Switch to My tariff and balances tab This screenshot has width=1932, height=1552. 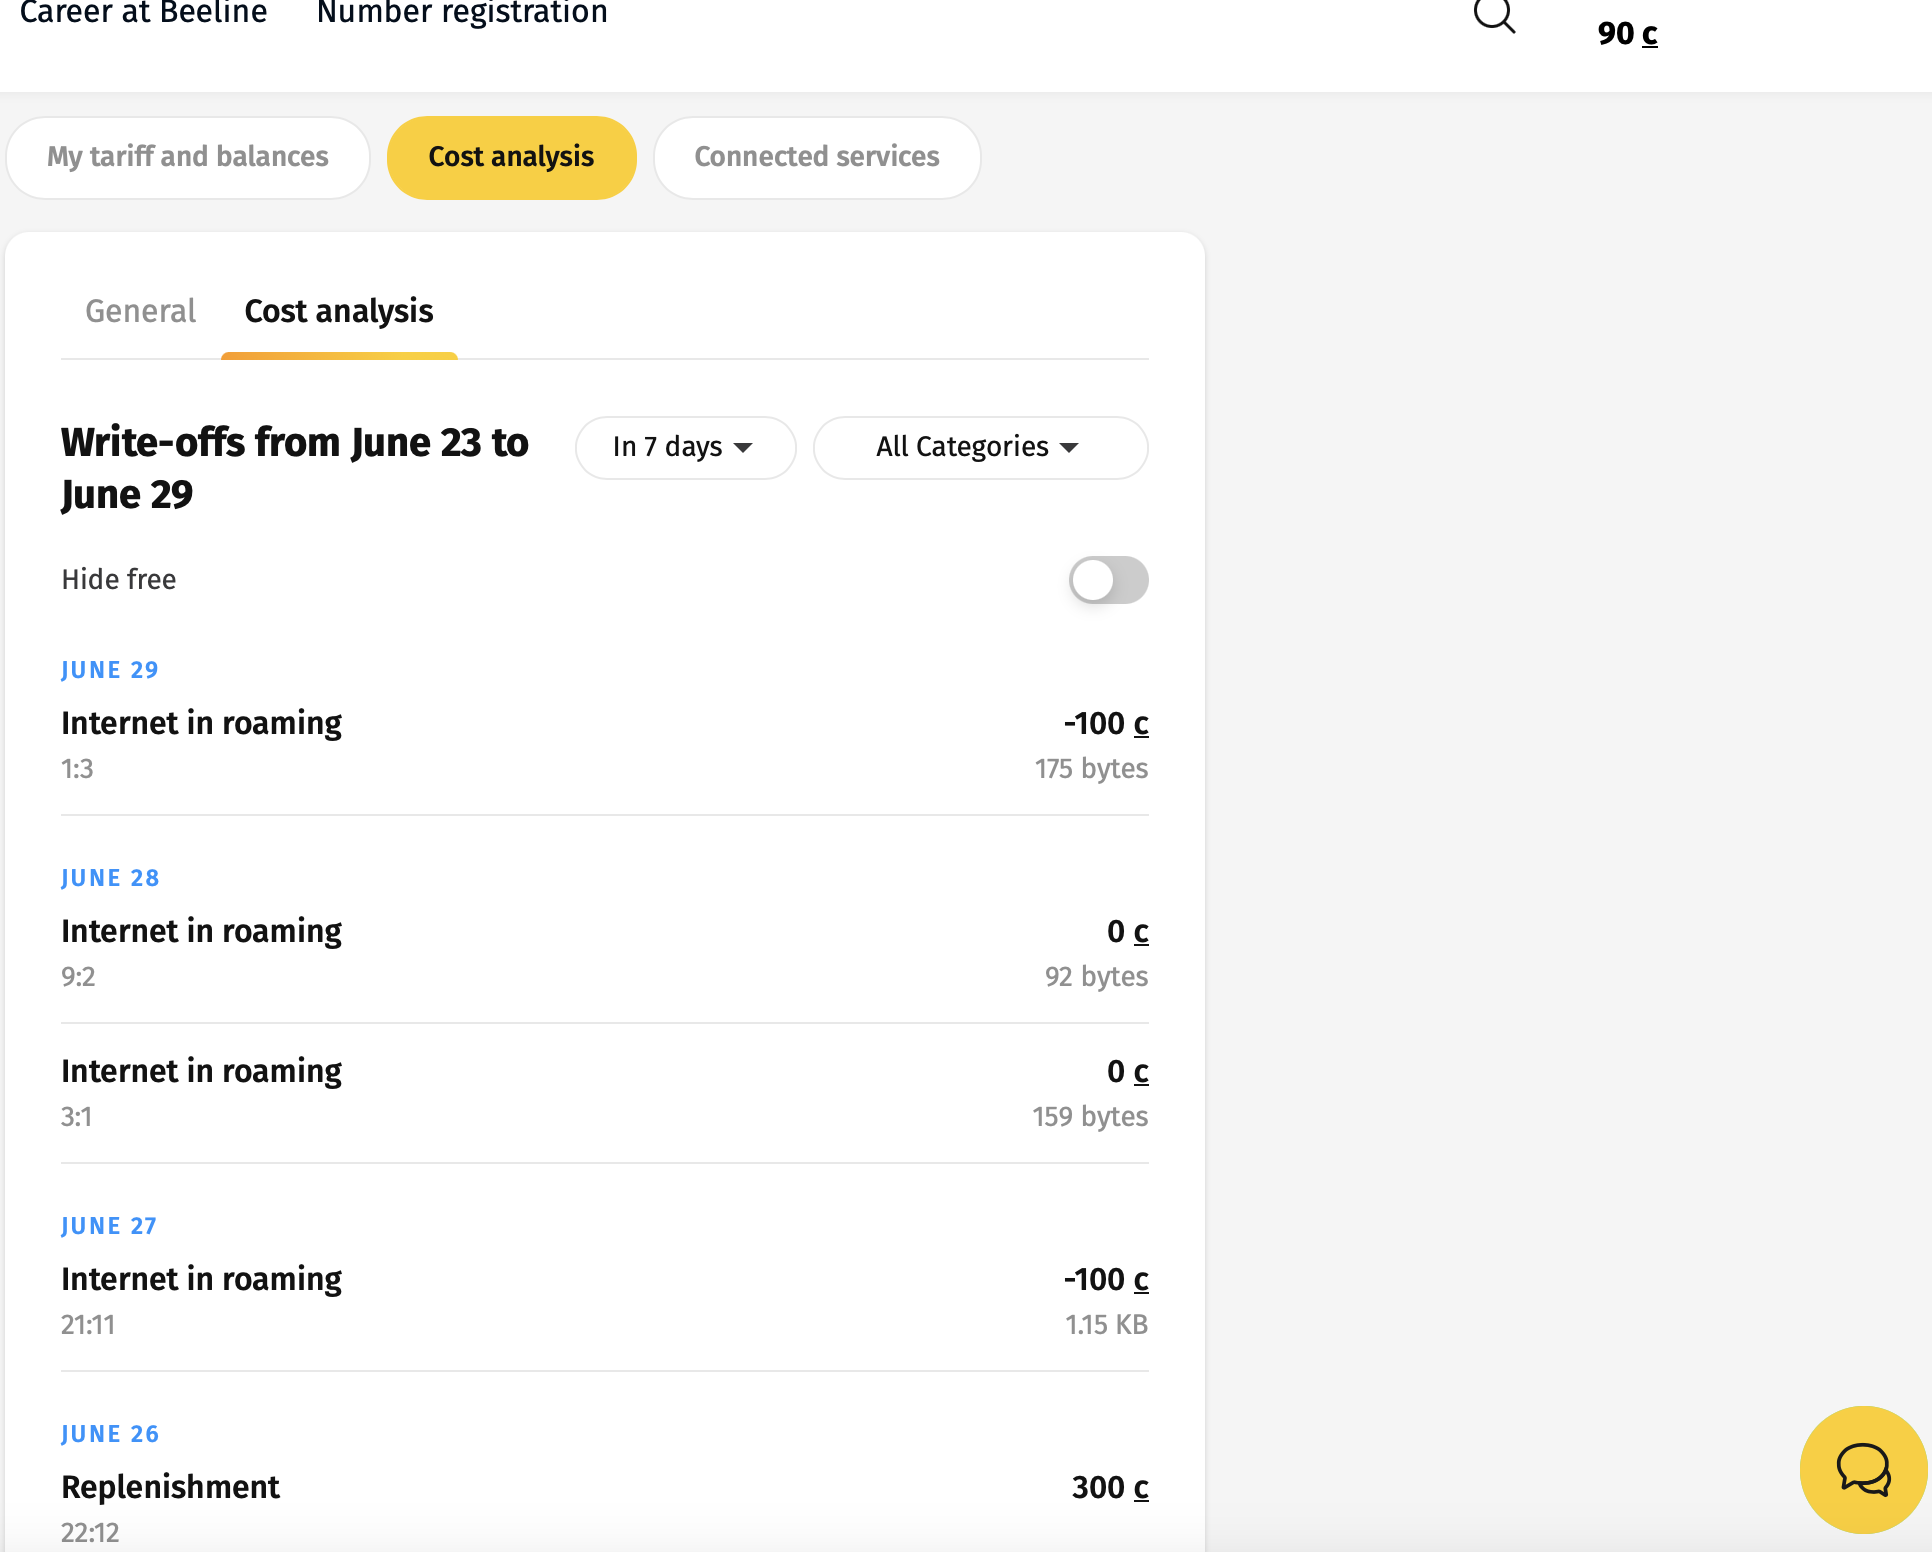pyautogui.click(x=188, y=157)
